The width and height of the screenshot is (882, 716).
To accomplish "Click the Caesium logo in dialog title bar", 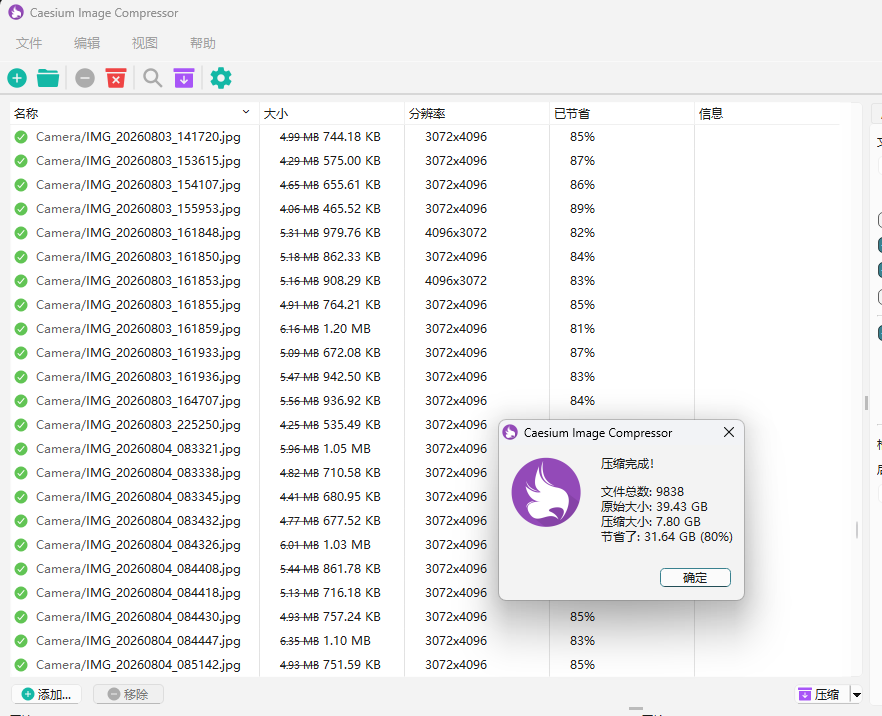I will tap(510, 433).
